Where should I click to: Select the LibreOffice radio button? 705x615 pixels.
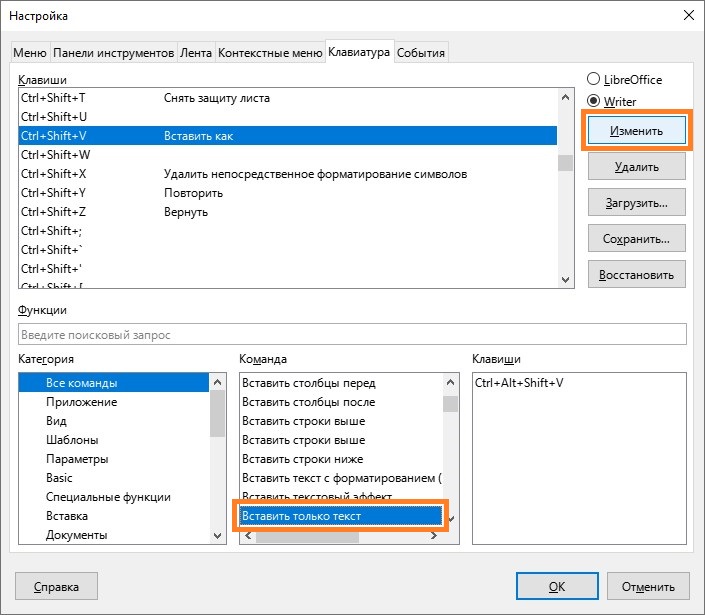pyautogui.click(x=594, y=80)
